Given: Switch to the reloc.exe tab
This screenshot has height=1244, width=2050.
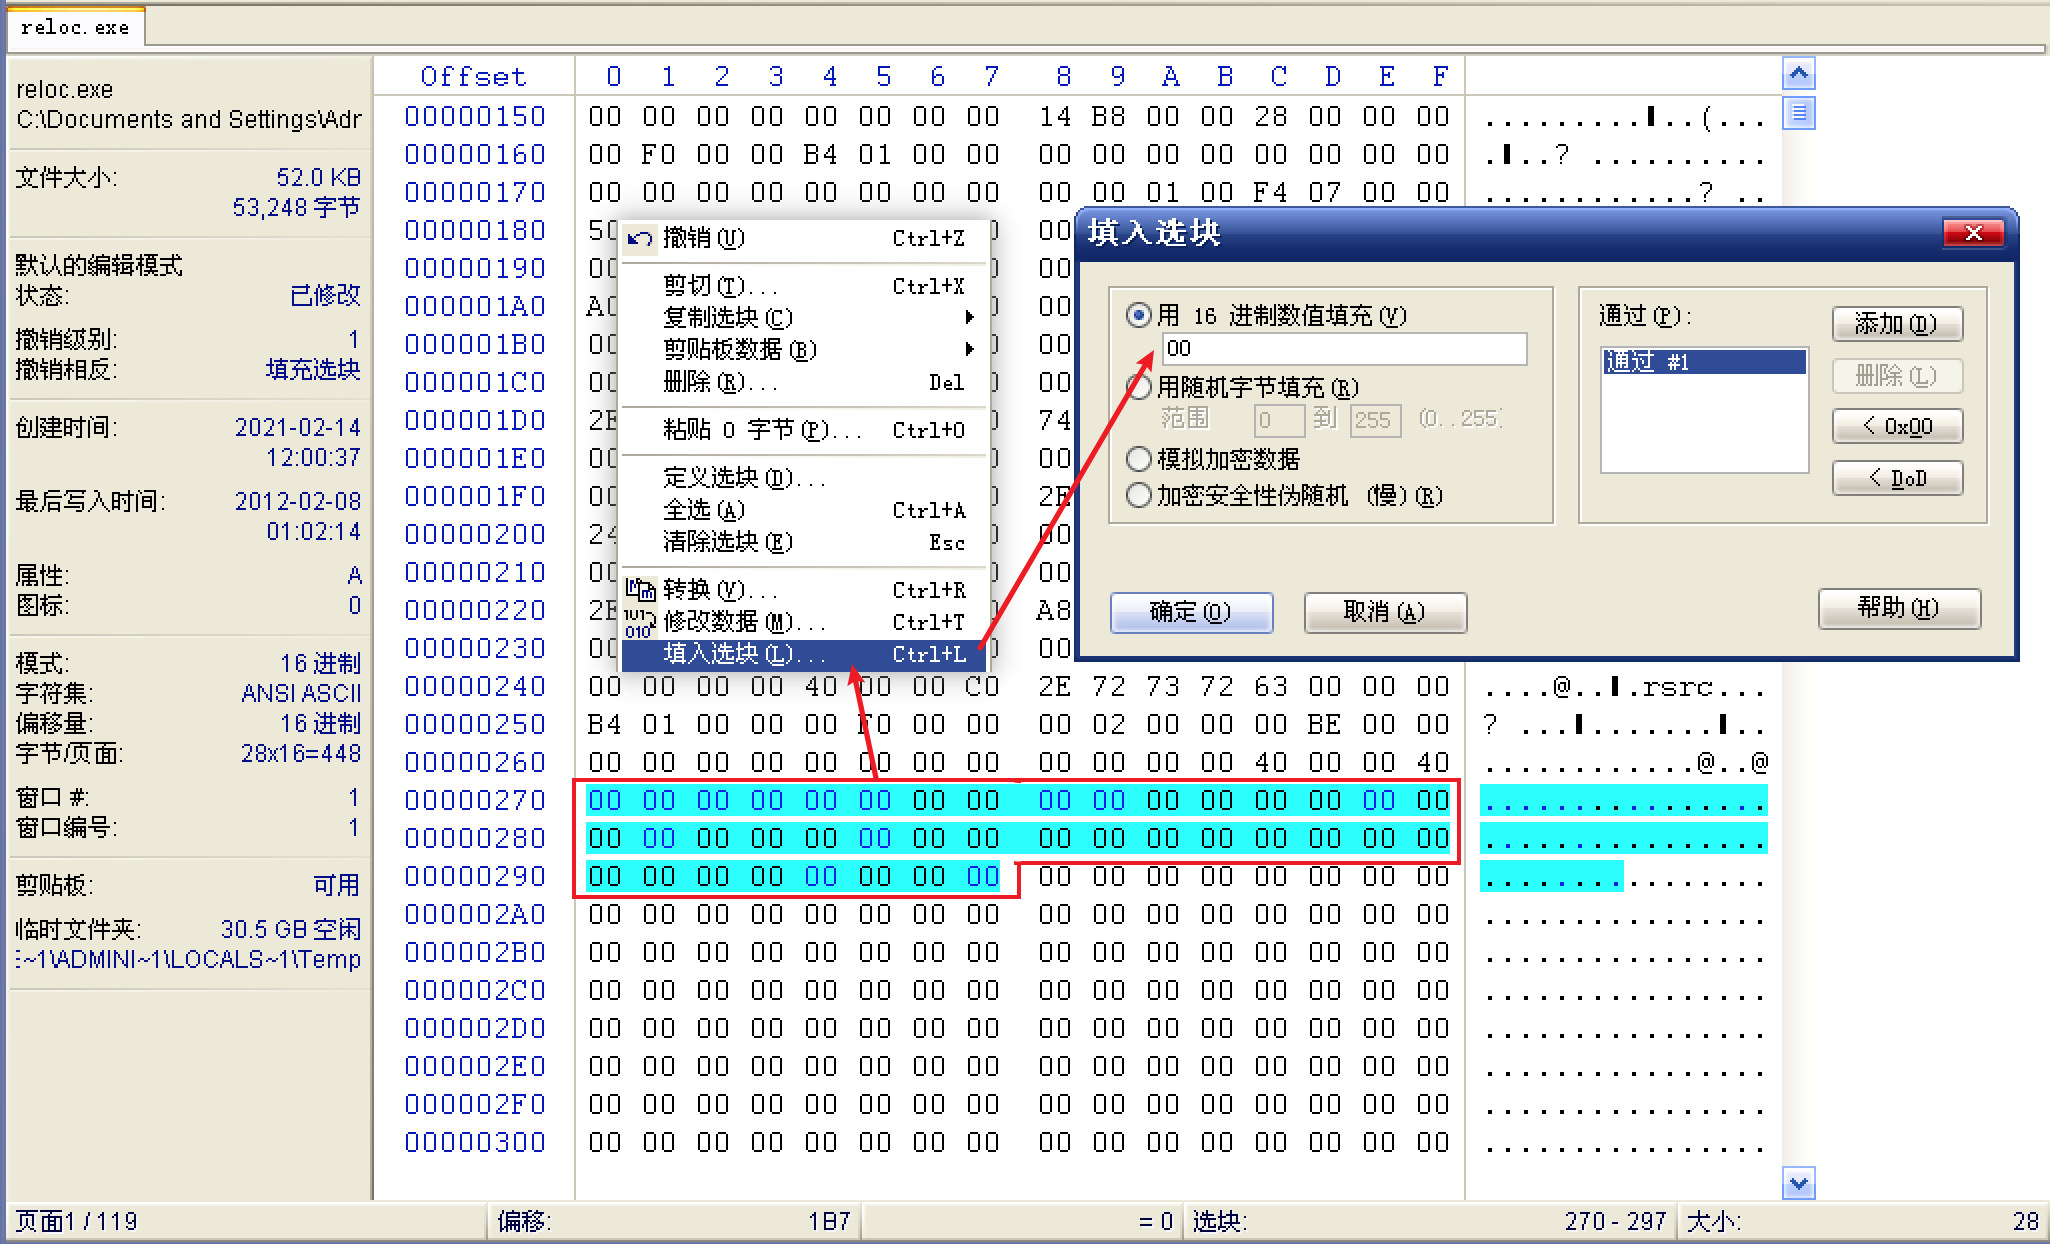Looking at the screenshot, I should (x=74, y=27).
